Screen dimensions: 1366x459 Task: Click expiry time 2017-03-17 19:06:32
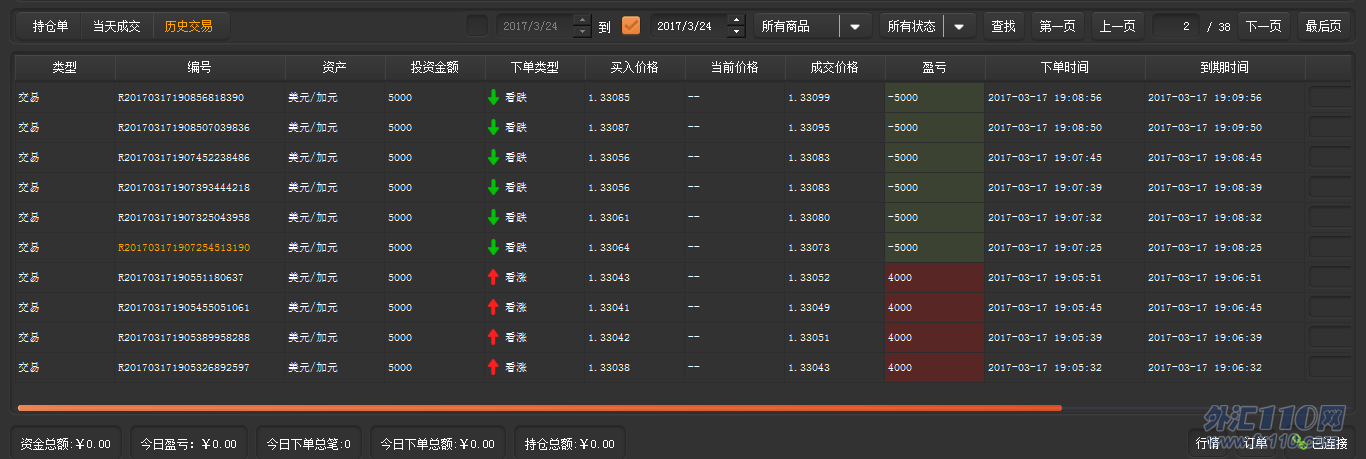[1205, 367]
